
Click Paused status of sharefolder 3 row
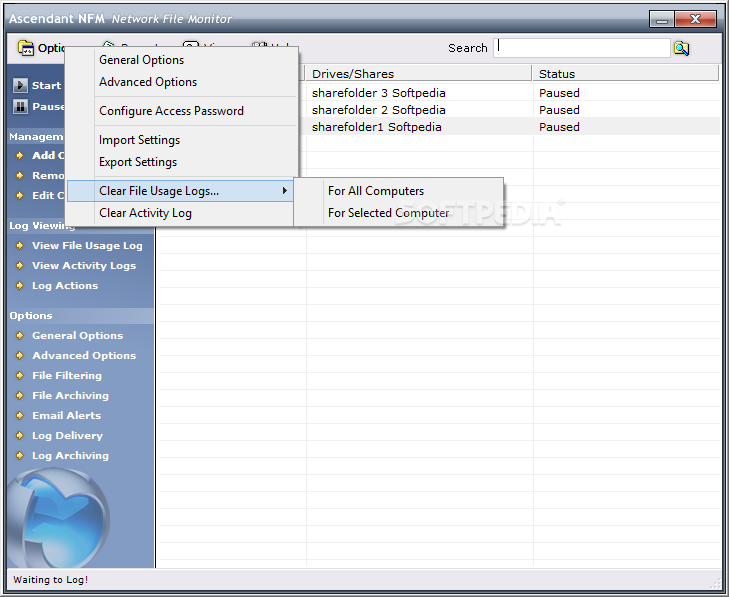coord(559,93)
